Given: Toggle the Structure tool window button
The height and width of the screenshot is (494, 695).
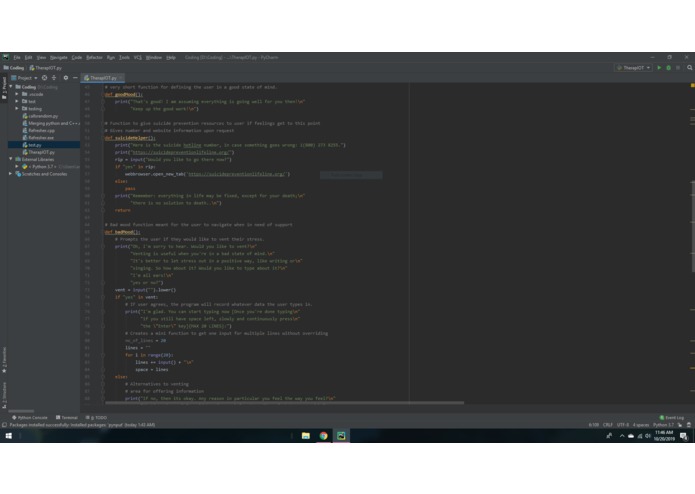Looking at the screenshot, I should tap(4, 395).
